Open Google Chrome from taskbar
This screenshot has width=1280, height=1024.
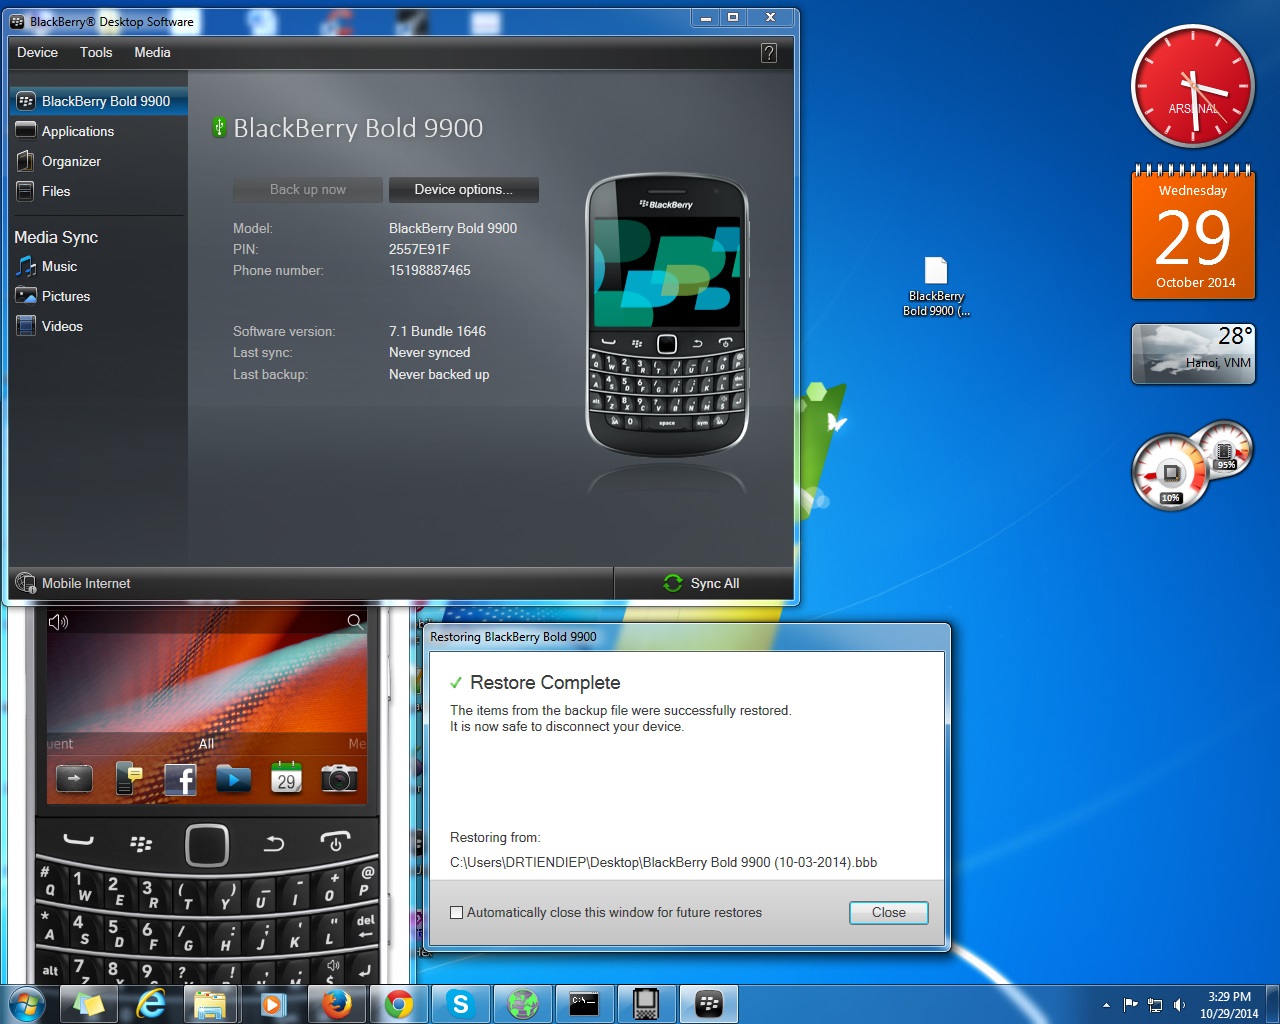pyautogui.click(x=399, y=1004)
